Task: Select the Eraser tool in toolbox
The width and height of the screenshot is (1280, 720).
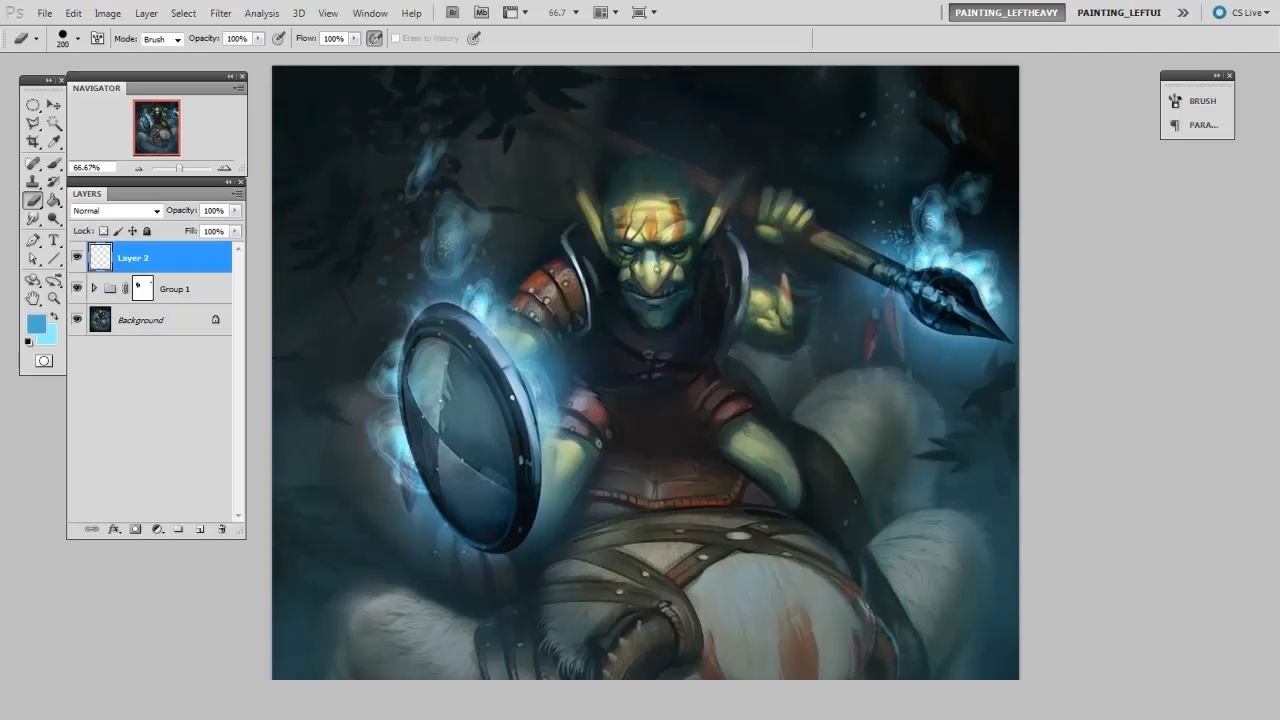Action: pos(33,200)
